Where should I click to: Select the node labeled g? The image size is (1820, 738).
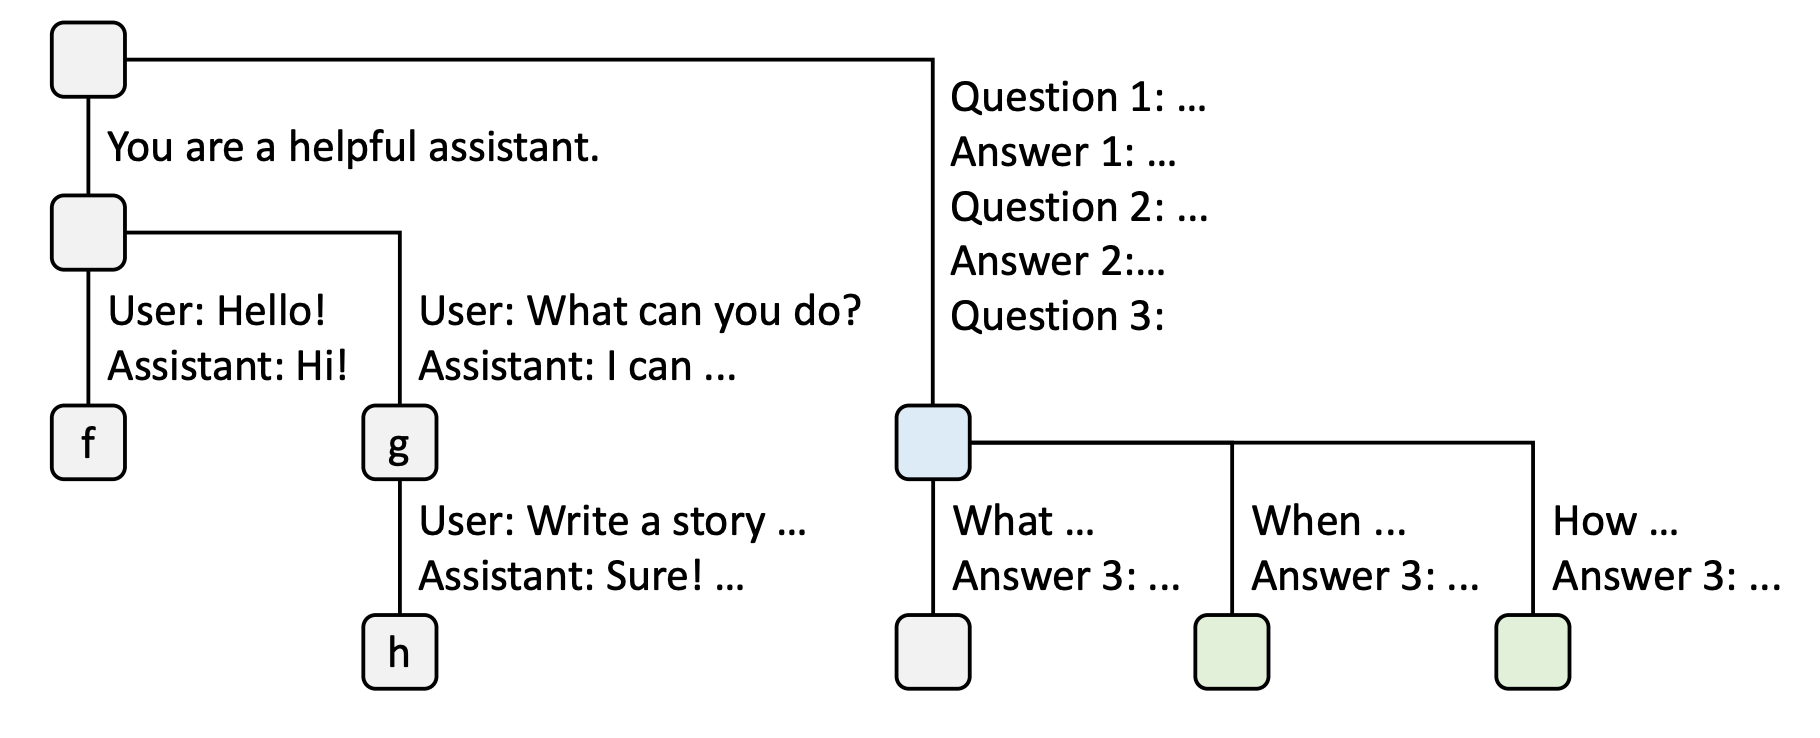[x=399, y=442]
